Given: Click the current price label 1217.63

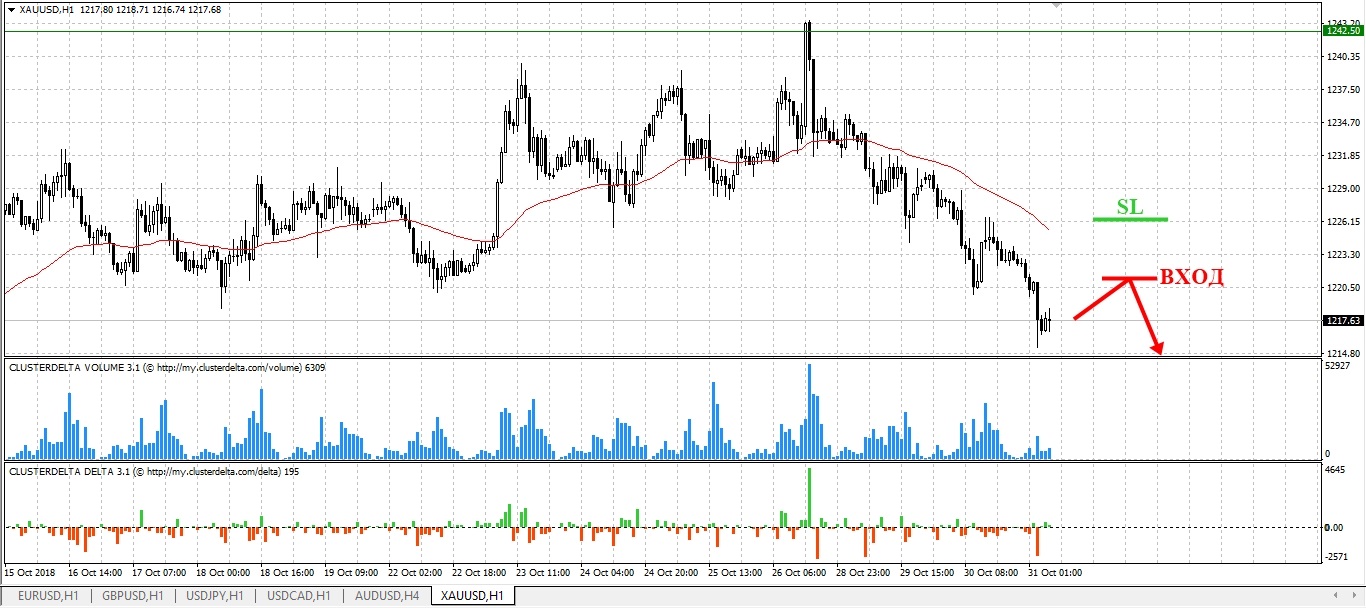Looking at the screenshot, I should pos(1342,321).
